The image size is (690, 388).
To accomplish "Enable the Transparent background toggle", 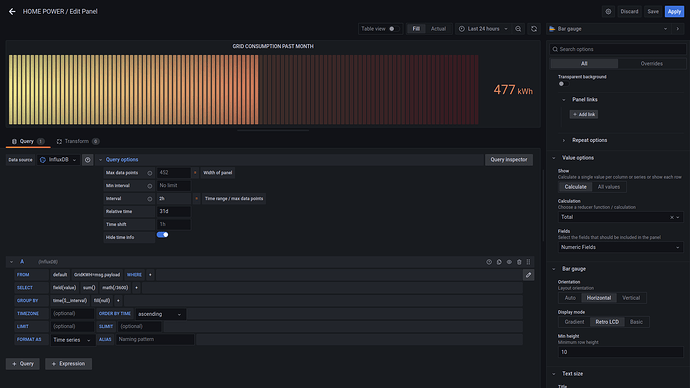I will point(563,84).
